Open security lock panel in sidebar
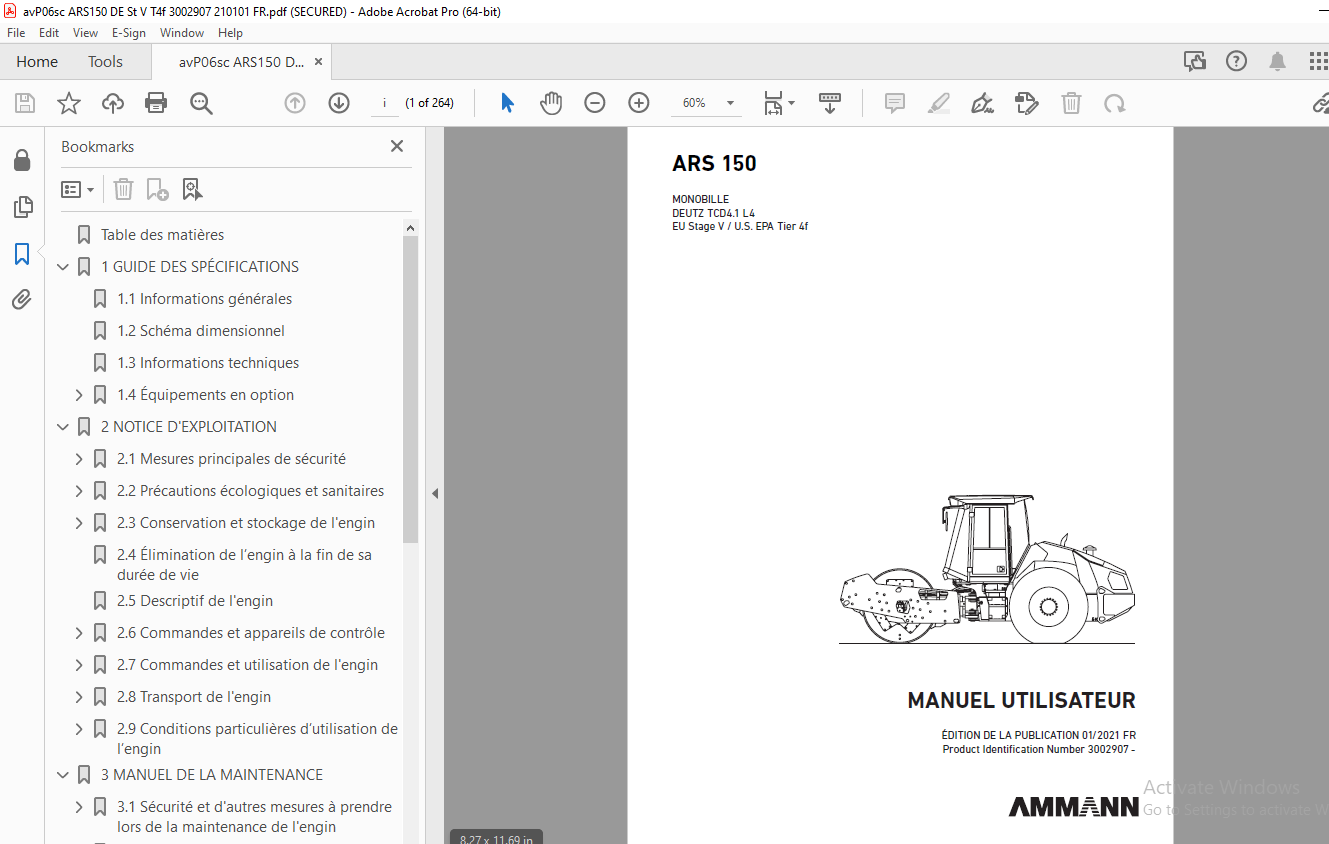This screenshot has height=844, width=1329. pos(22,161)
